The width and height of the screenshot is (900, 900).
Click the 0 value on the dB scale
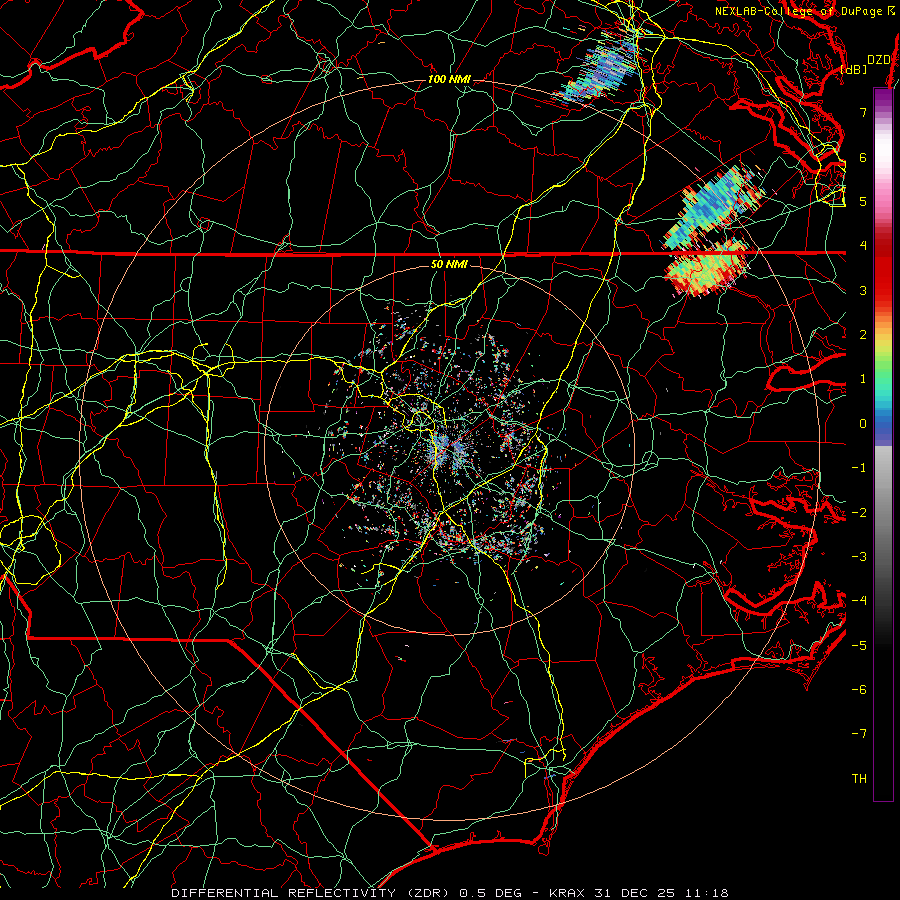pyautogui.click(x=863, y=424)
